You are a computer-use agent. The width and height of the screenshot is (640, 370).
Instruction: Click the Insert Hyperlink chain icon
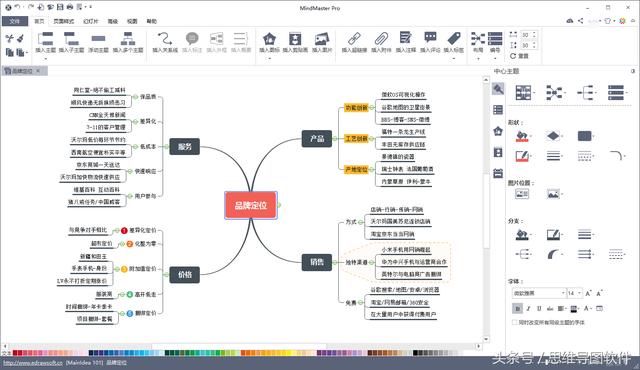[354, 39]
